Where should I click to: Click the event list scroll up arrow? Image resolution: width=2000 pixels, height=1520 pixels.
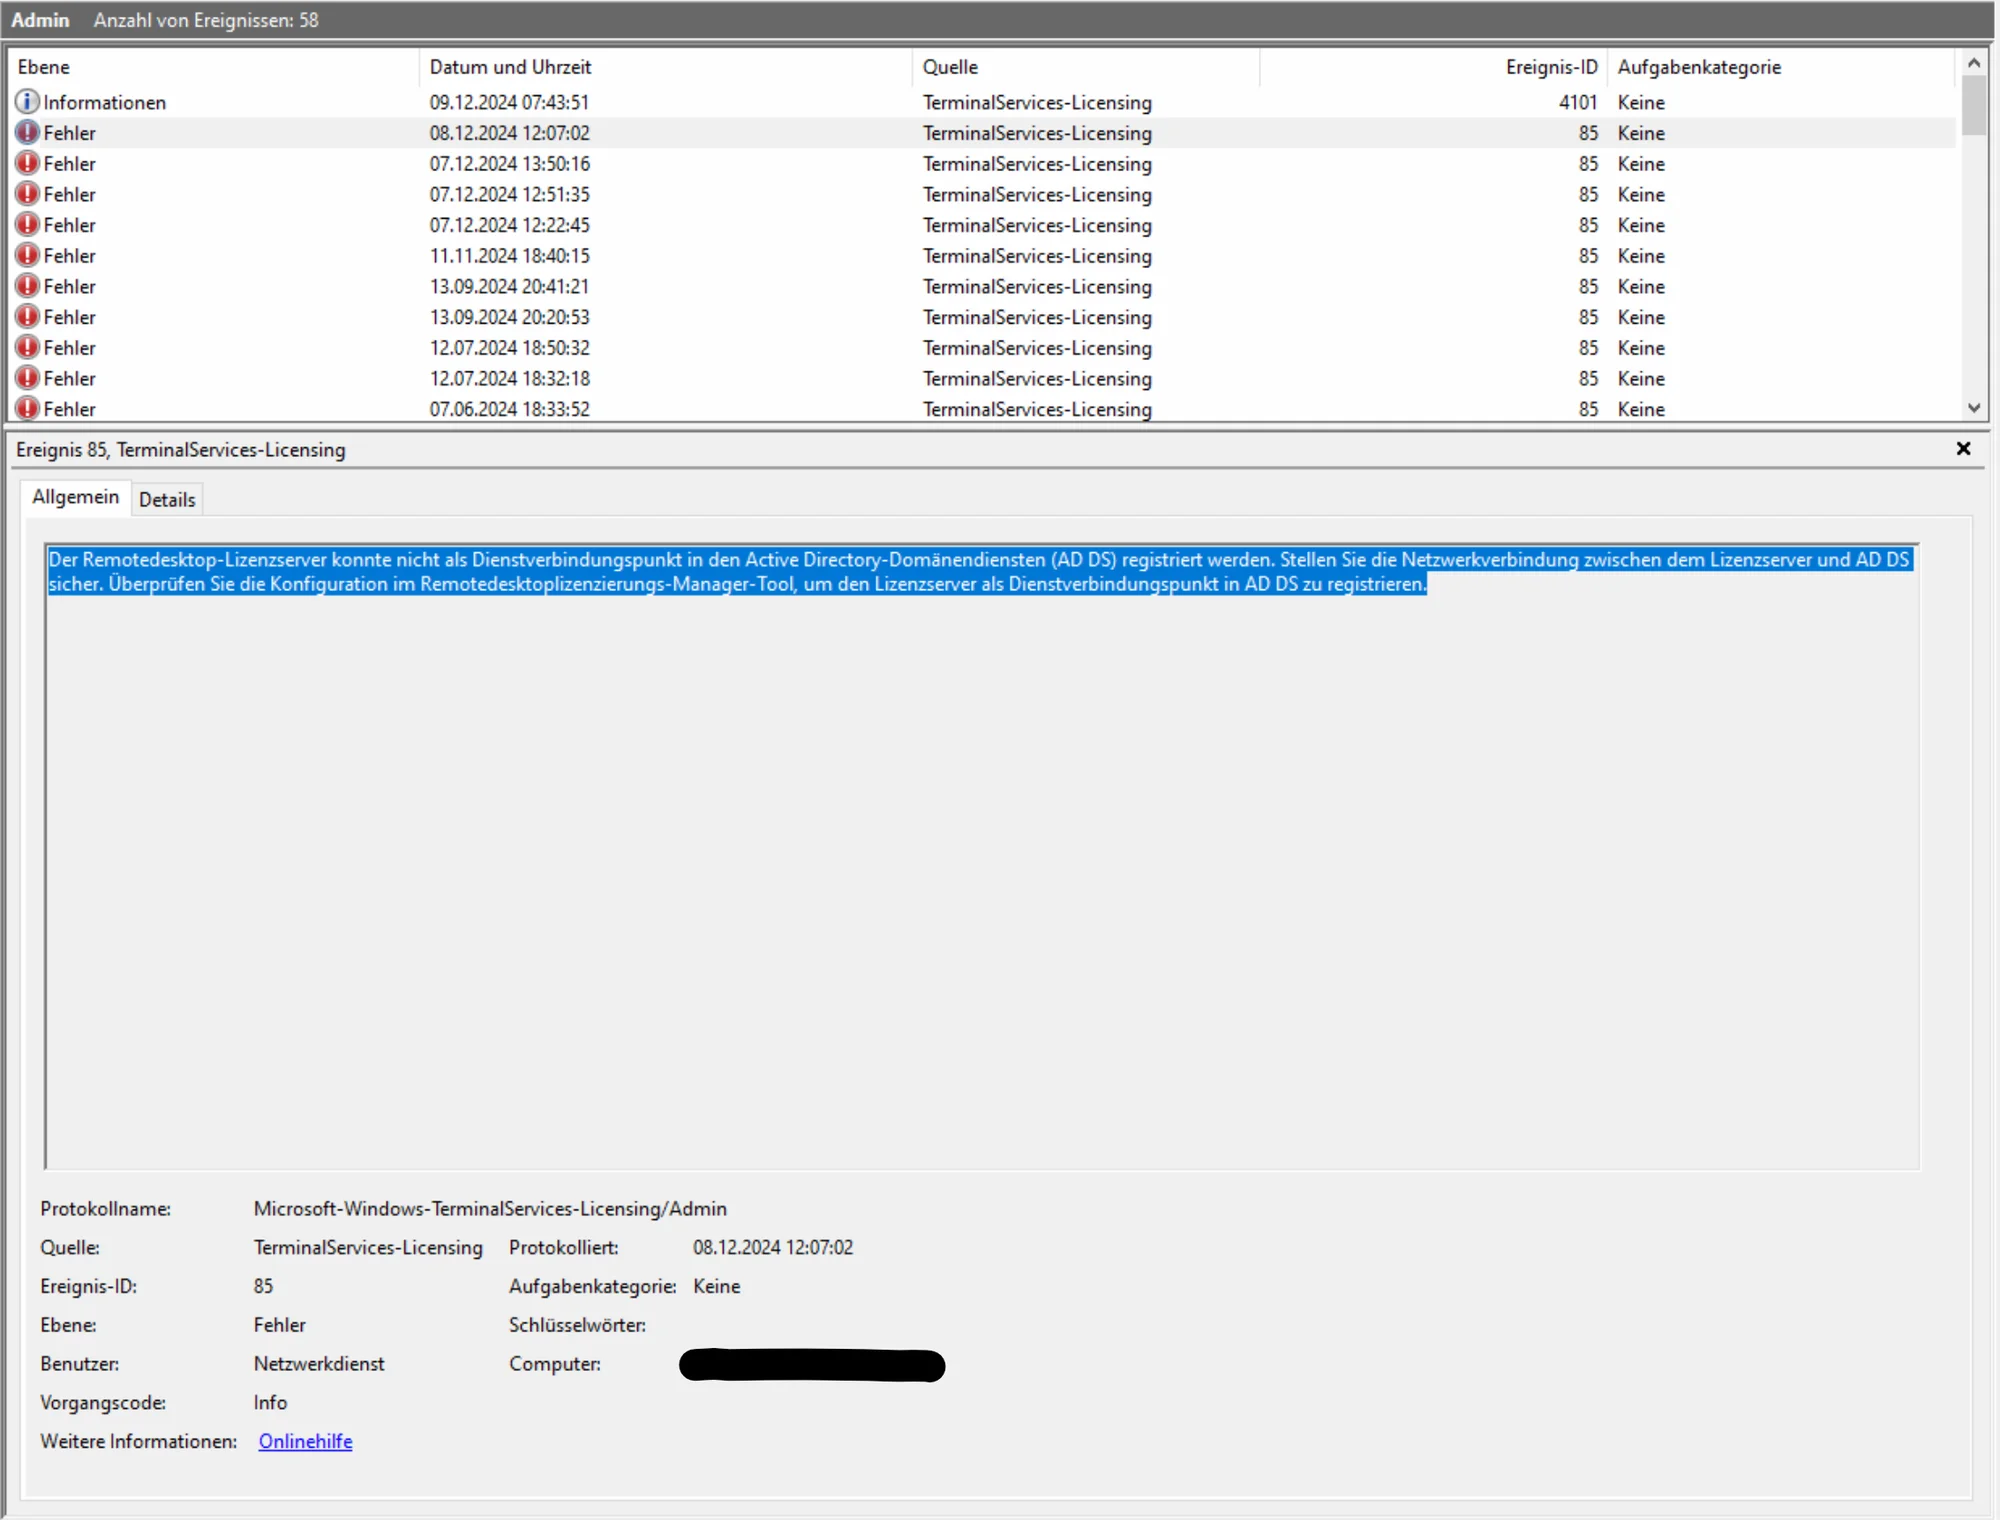(x=1973, y=63)
